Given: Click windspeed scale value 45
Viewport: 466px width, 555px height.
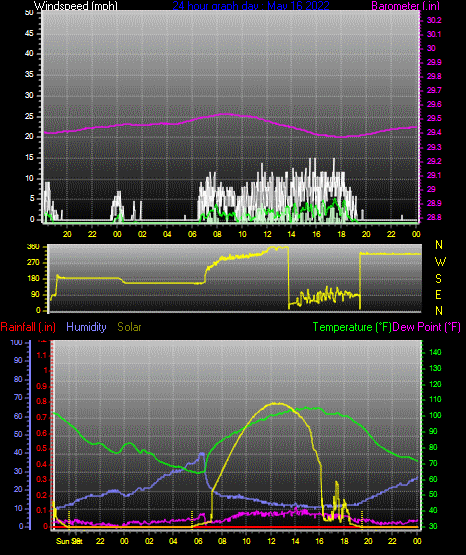Looking at the screenshot, I should (29, 34).
